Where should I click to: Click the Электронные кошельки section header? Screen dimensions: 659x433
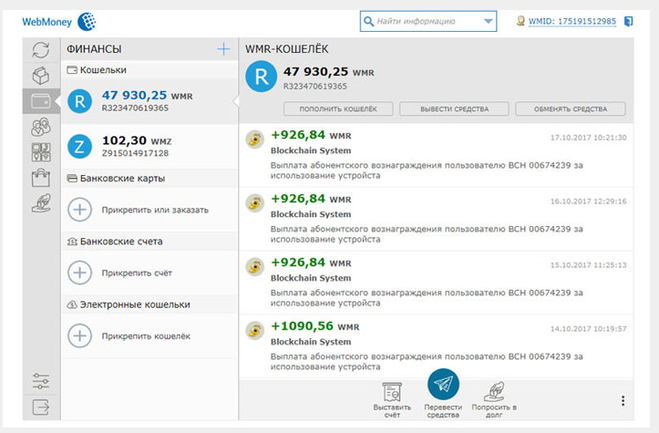[150, 304]
